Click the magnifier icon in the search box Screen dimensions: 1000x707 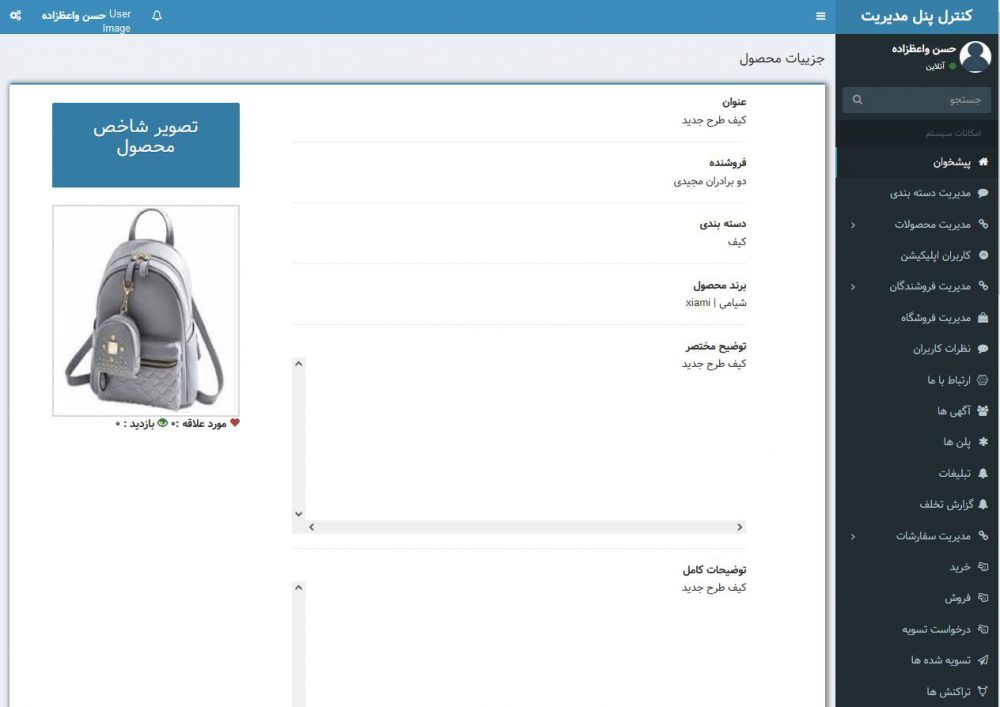(857, 100)
